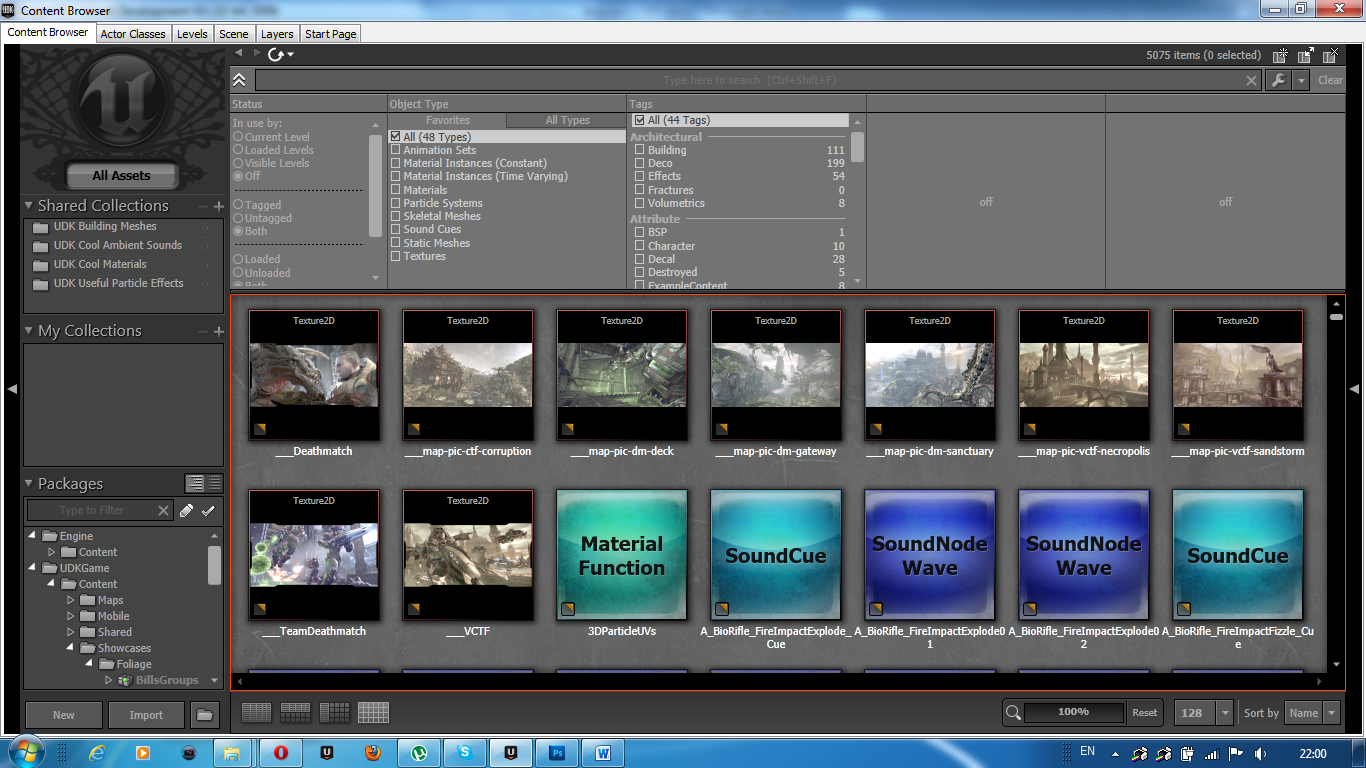Screen dimensions: 1366x768
Task: Add a new My Collections entry with plus
Action: (x=218, y=331)
